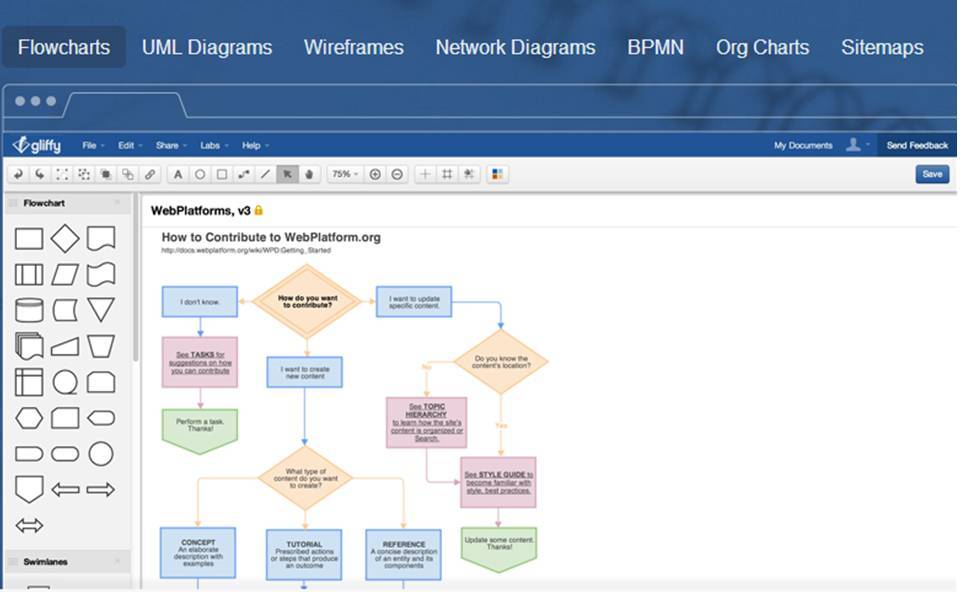Toggle snap to grid button
The height and width of the screenshot is (592, 960).
coord(469,174)
